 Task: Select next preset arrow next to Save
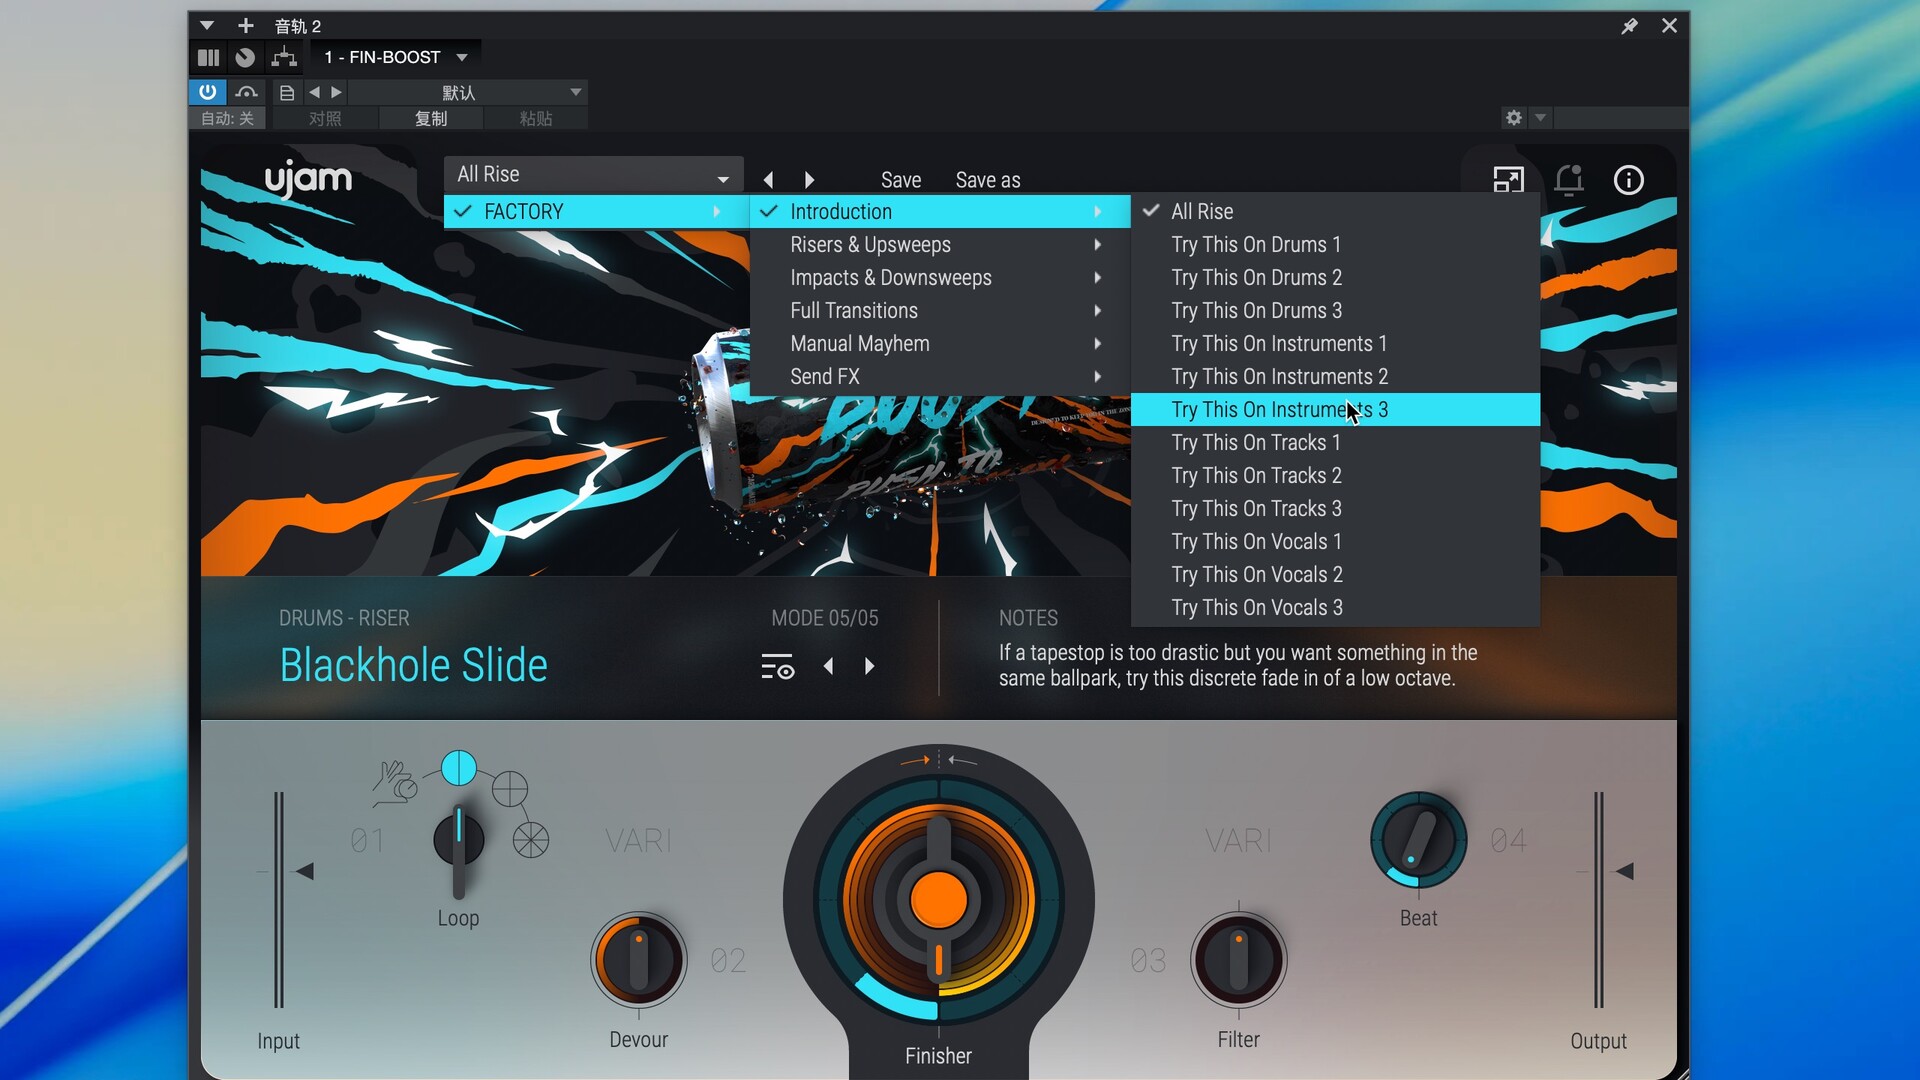tap(809, 180)
